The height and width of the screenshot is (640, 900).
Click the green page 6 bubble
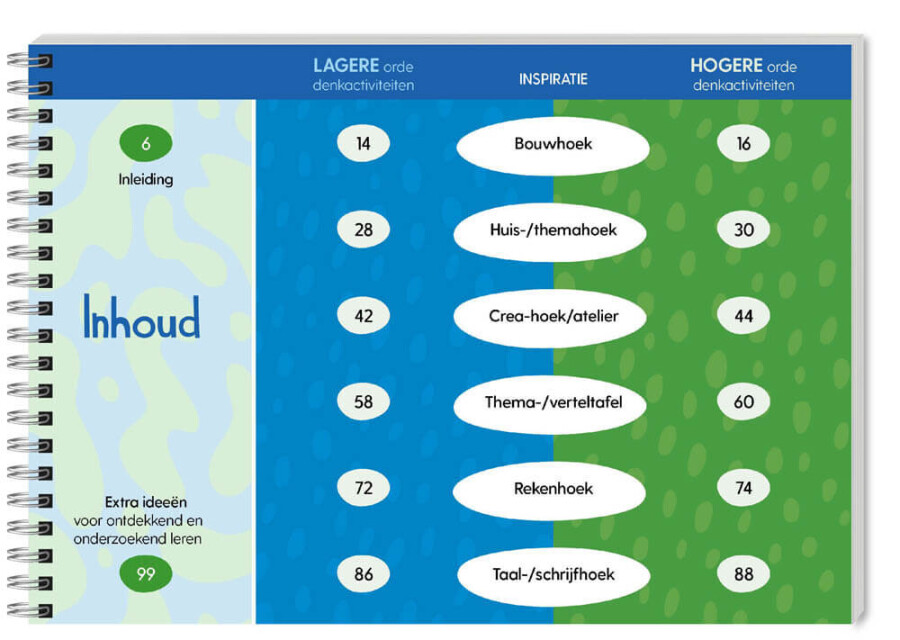coord(145,144)
